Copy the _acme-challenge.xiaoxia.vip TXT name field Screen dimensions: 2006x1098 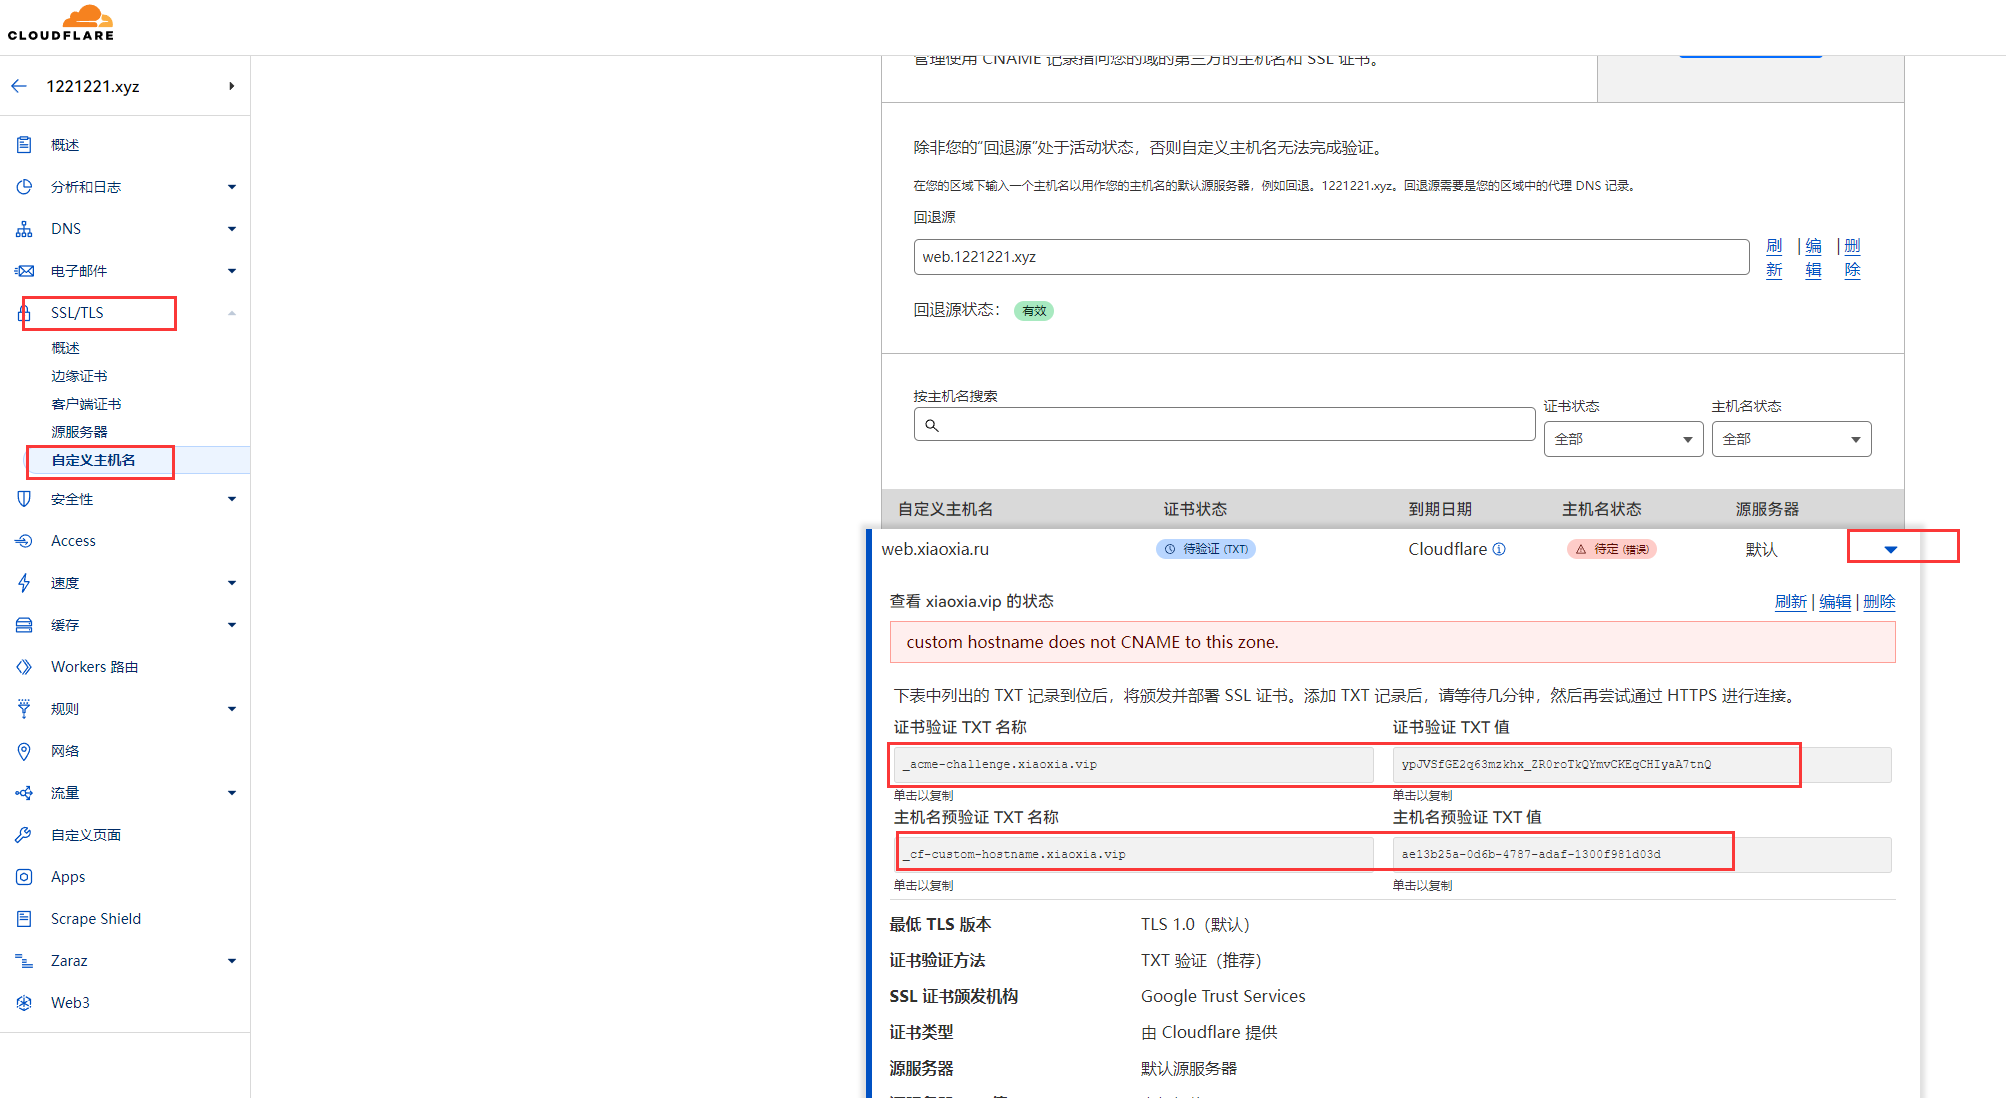[1132, 765]
